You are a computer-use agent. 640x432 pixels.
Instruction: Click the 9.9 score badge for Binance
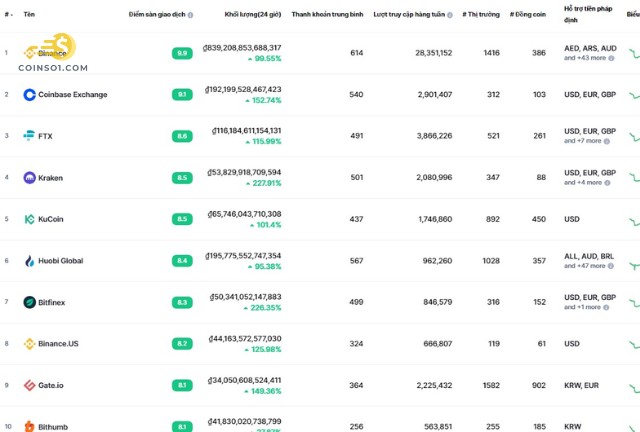pyautogui.click(x=182, y=53)
